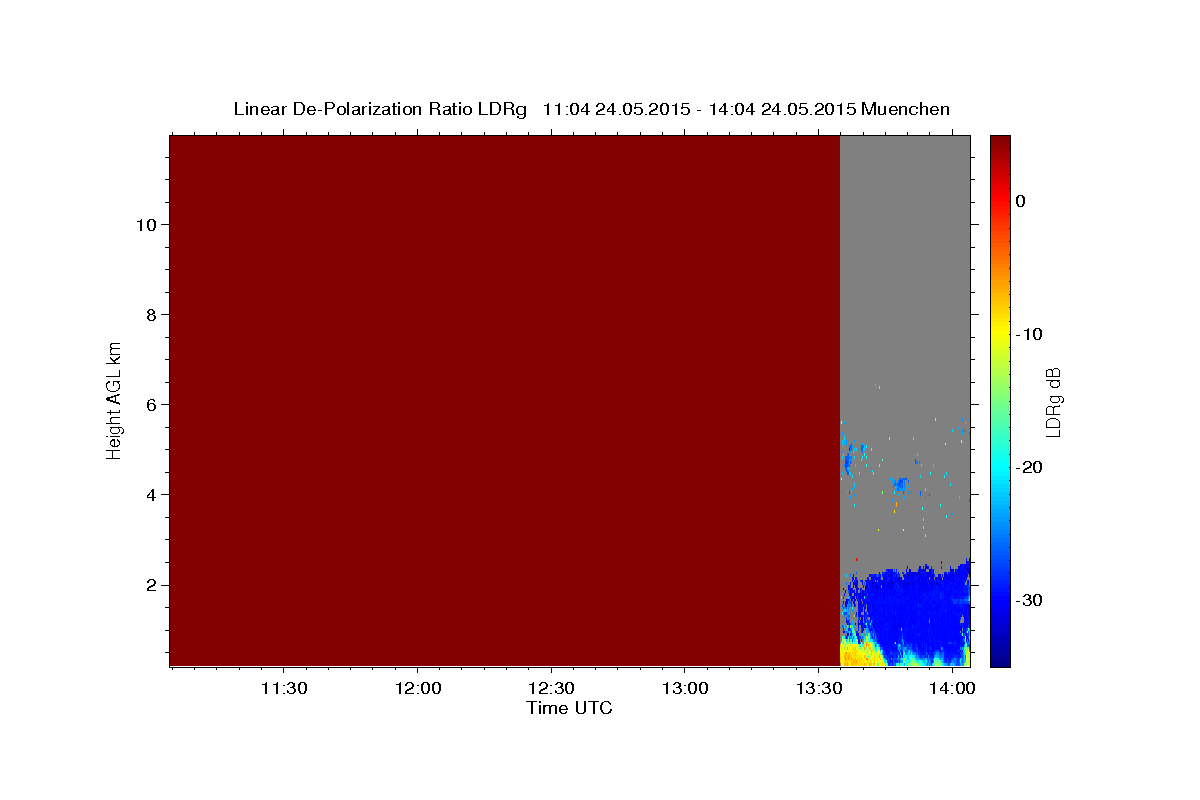This screenshot has width=1200, height=800.
Task: Click the plot title text
Action: pyautogui.click(x=591, y=109)
